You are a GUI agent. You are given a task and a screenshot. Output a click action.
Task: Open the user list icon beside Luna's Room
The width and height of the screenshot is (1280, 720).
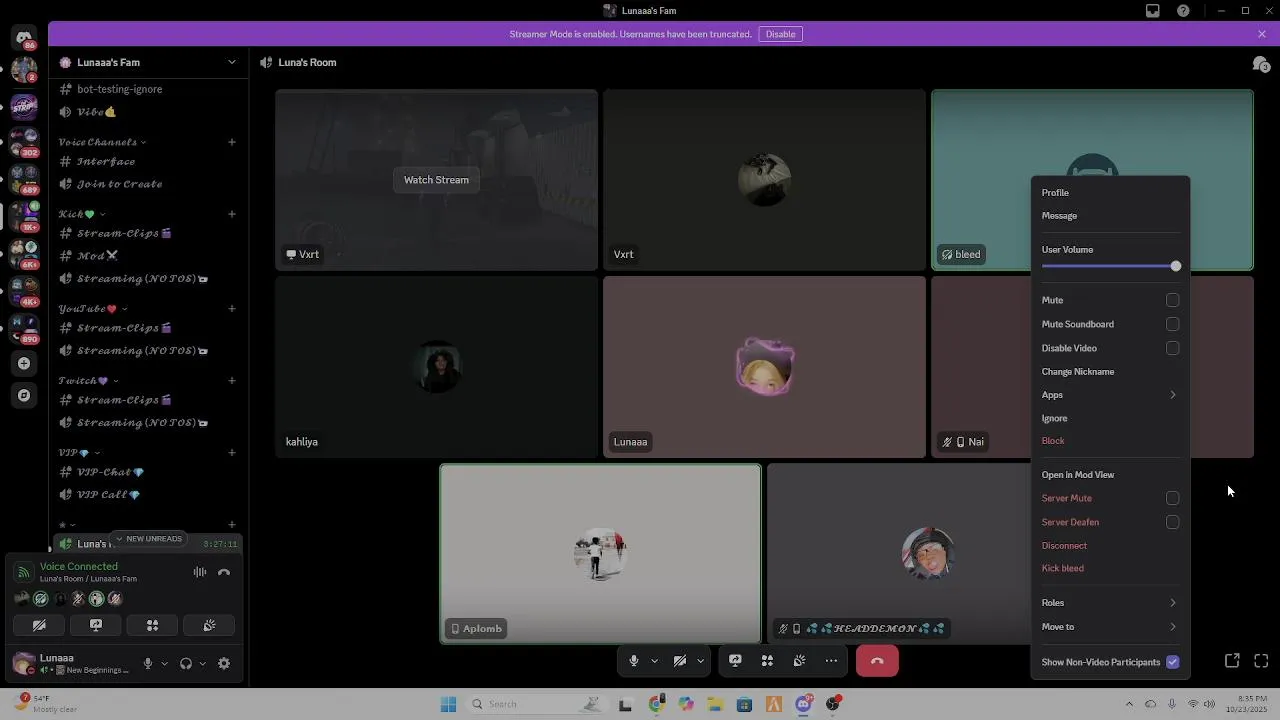[1261, 63]
